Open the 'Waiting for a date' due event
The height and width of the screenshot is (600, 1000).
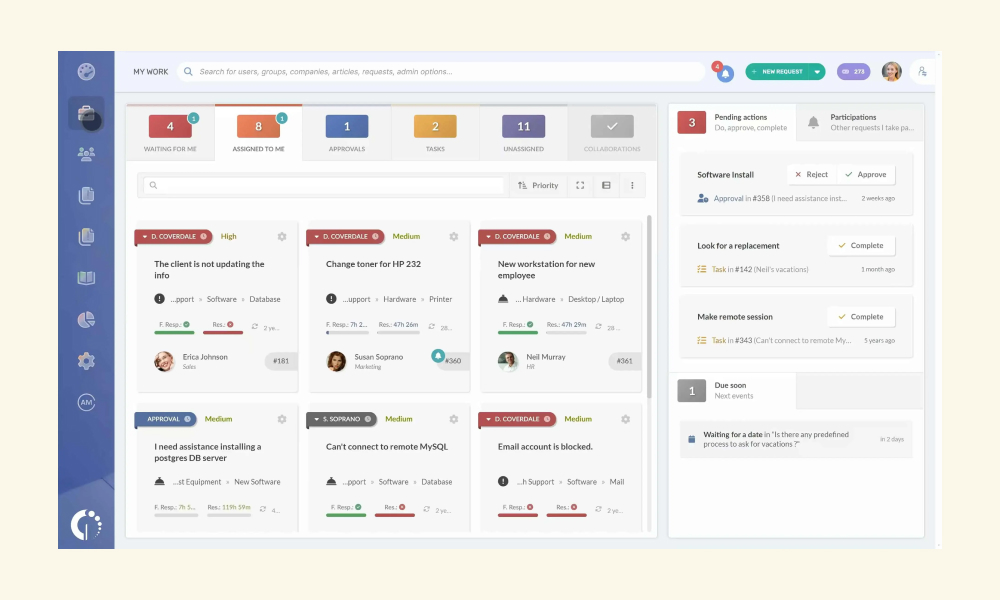coord(796,439)
